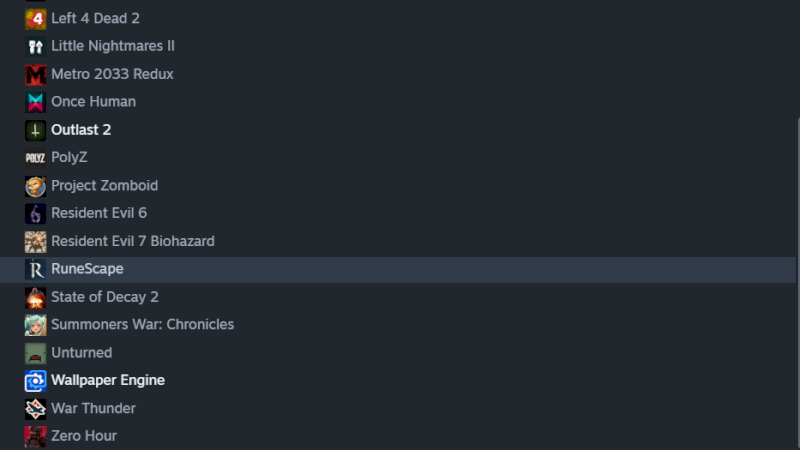The image size is (800, 450).
Task: Click the Once Human game icon
Action: [x=35, y=102]
